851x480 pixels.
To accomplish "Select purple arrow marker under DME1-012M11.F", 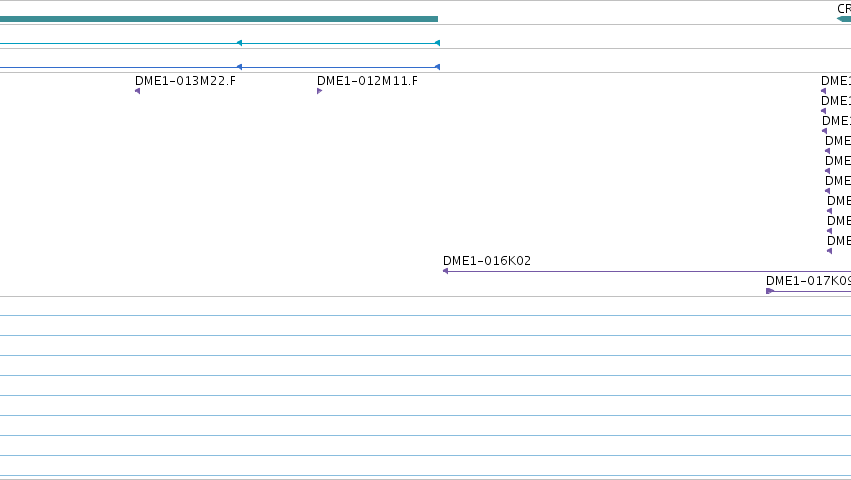I will 320,91.
